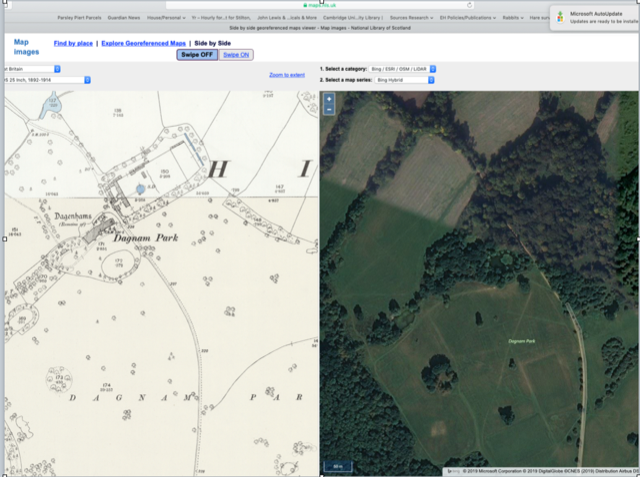Open the Parsley Piert Parcels bookmark

[79, 18]
